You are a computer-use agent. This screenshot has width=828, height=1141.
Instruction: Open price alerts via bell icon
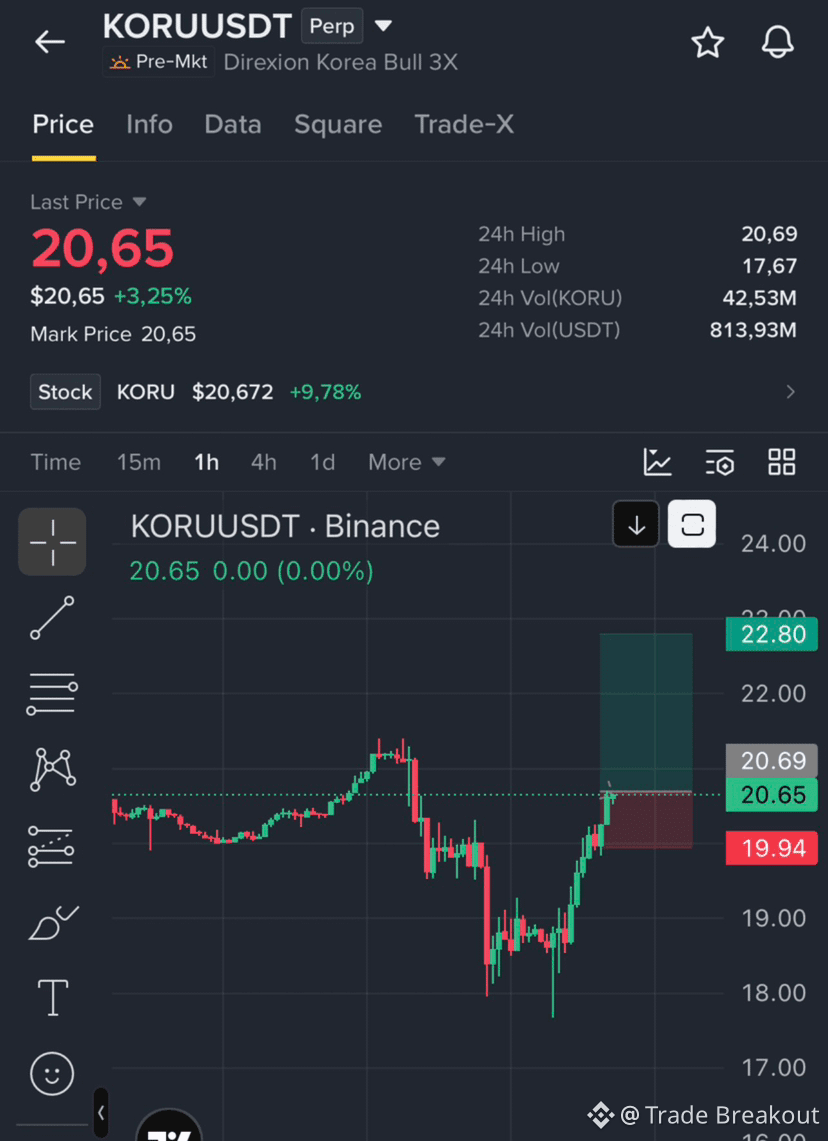[777, 43]
